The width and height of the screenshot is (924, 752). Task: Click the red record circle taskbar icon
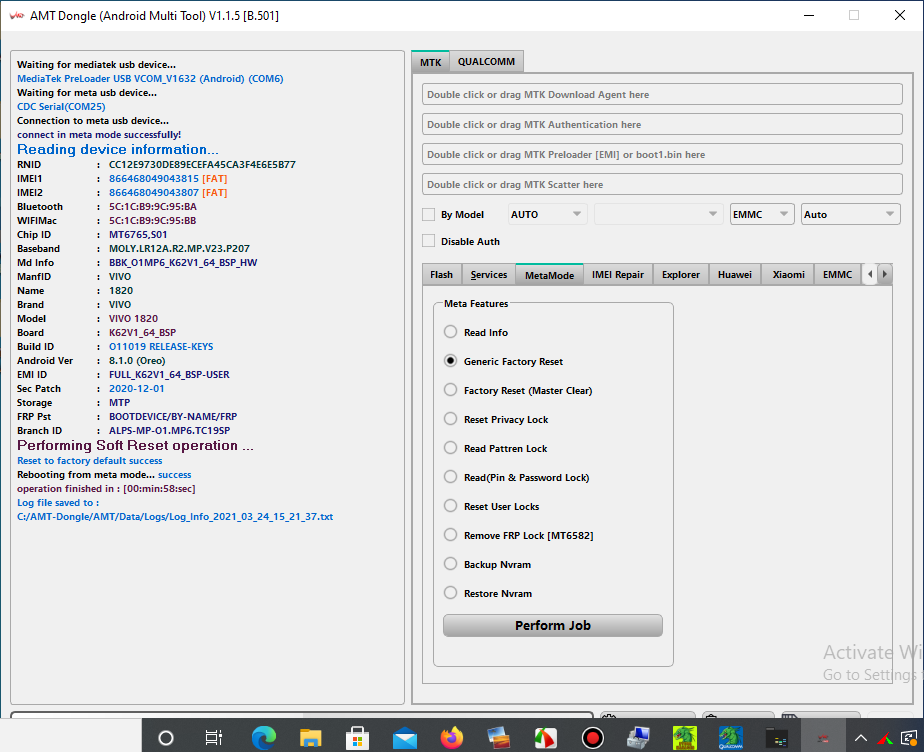pos(592,737)
